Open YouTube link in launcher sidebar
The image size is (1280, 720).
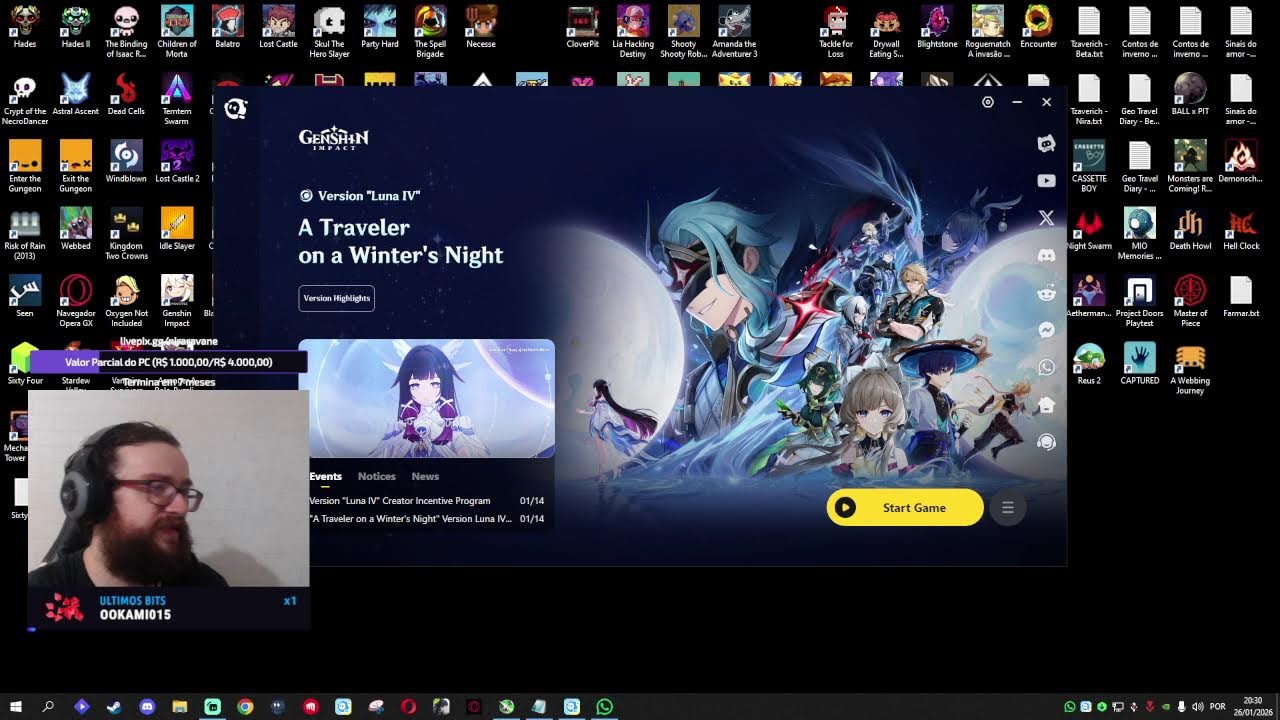pyautogui.click(x=1046, y=181)
